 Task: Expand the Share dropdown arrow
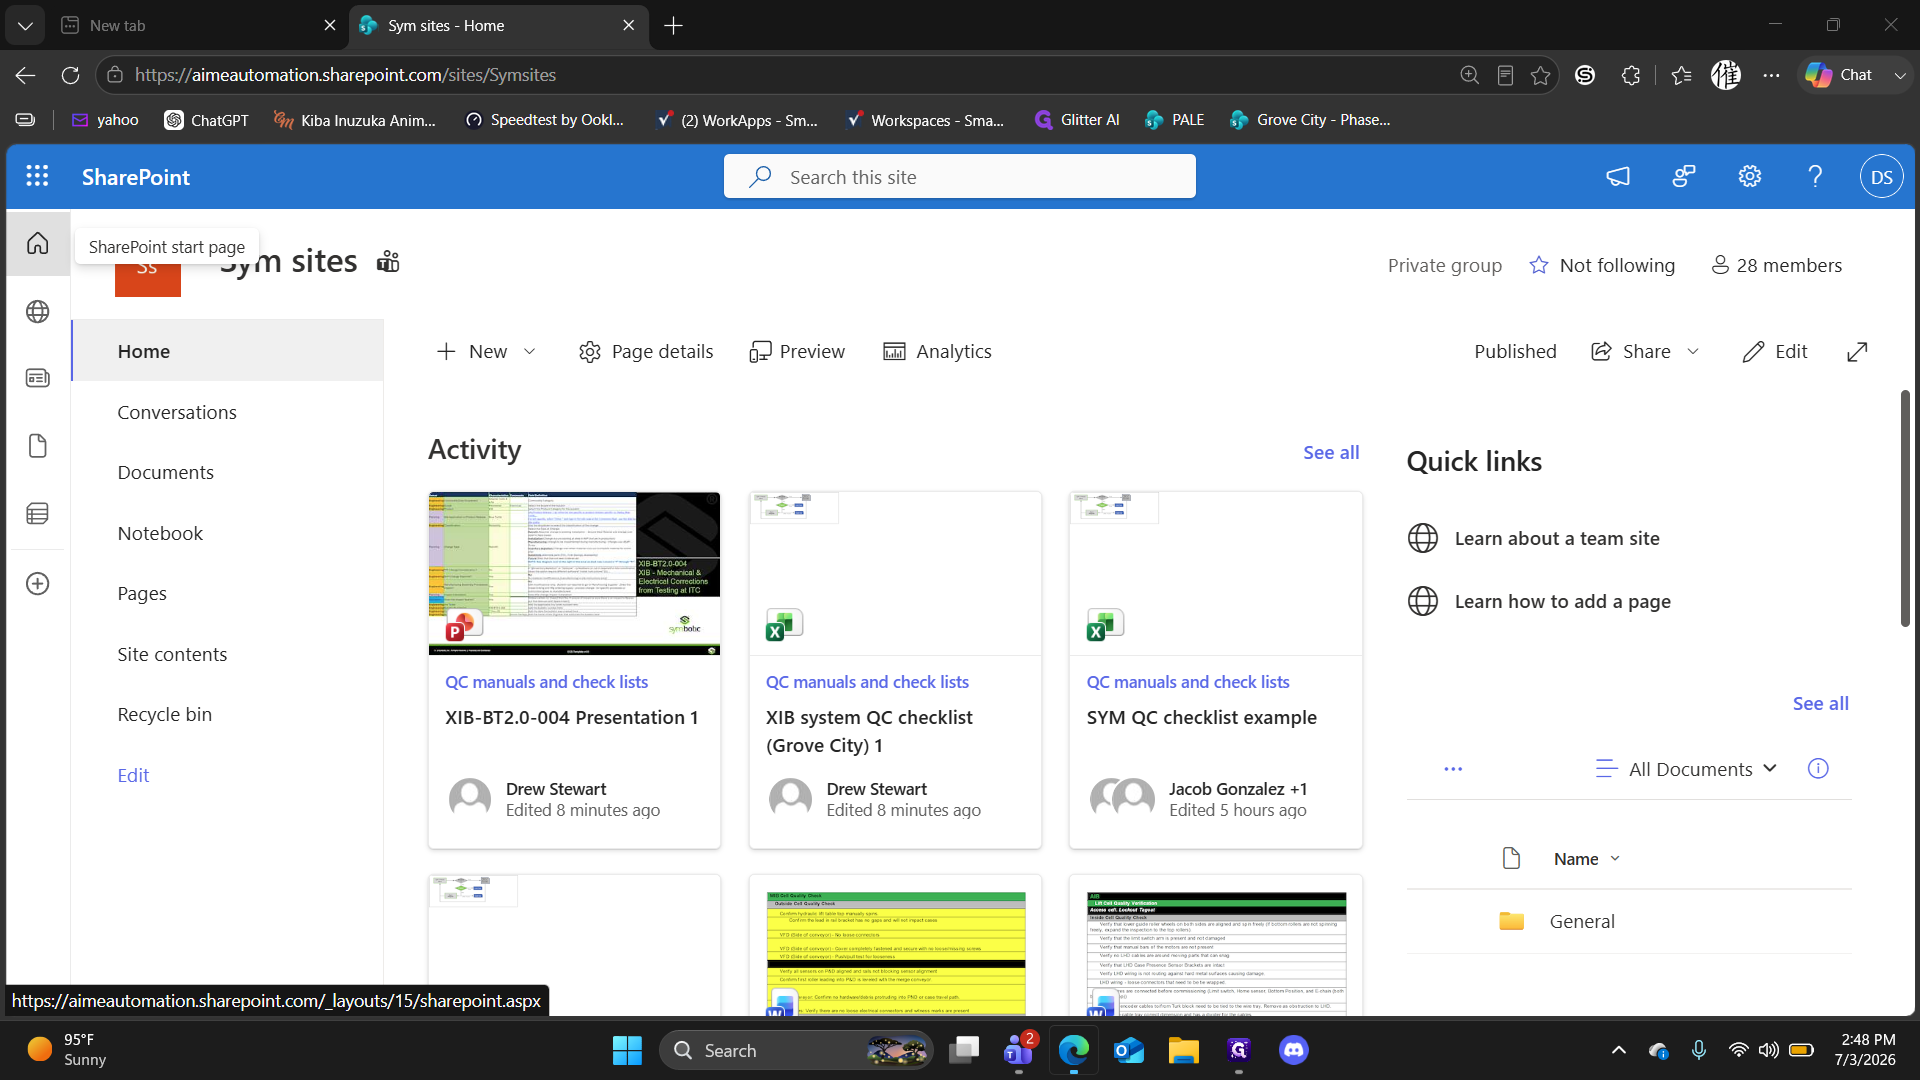(1693, 352)
